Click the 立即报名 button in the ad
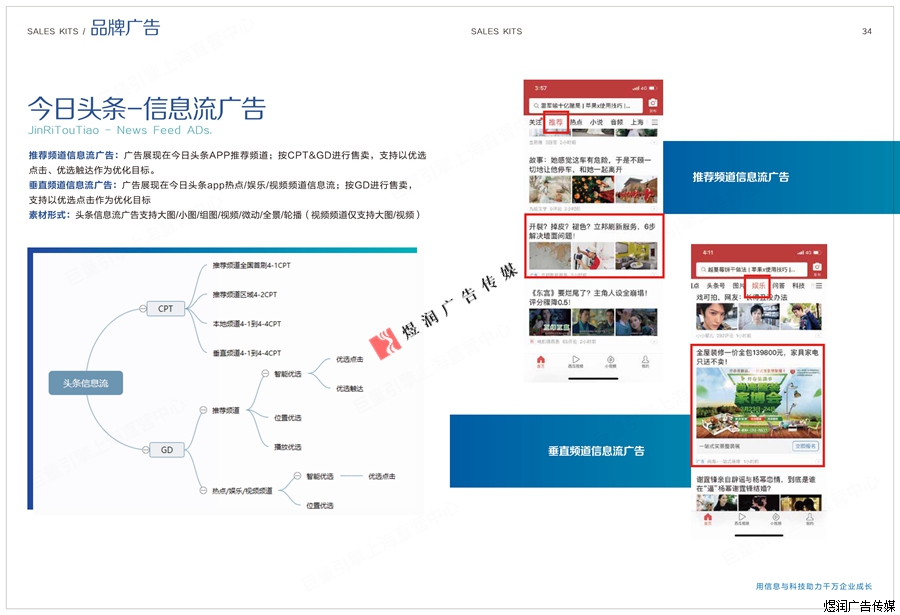The image size is (900, 615). (x=805, y=446)
